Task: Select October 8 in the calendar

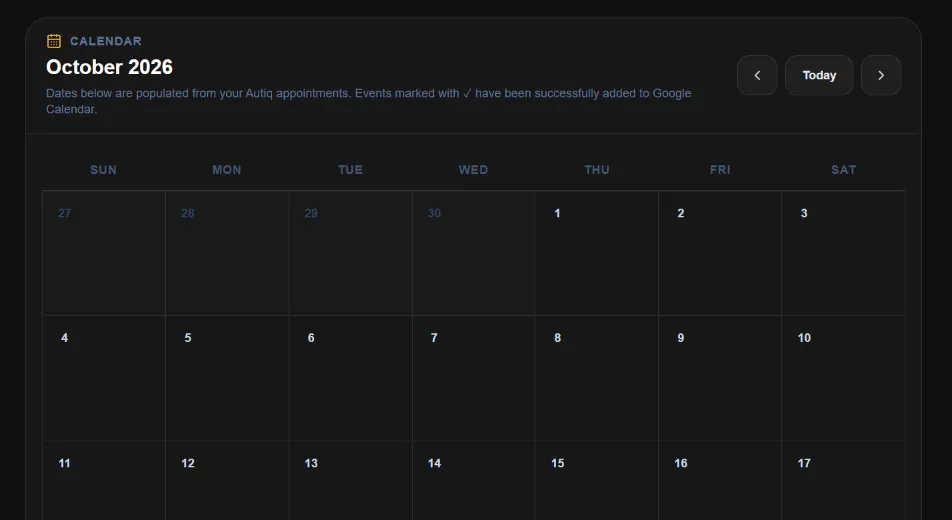Action: [x=597, y=378]
